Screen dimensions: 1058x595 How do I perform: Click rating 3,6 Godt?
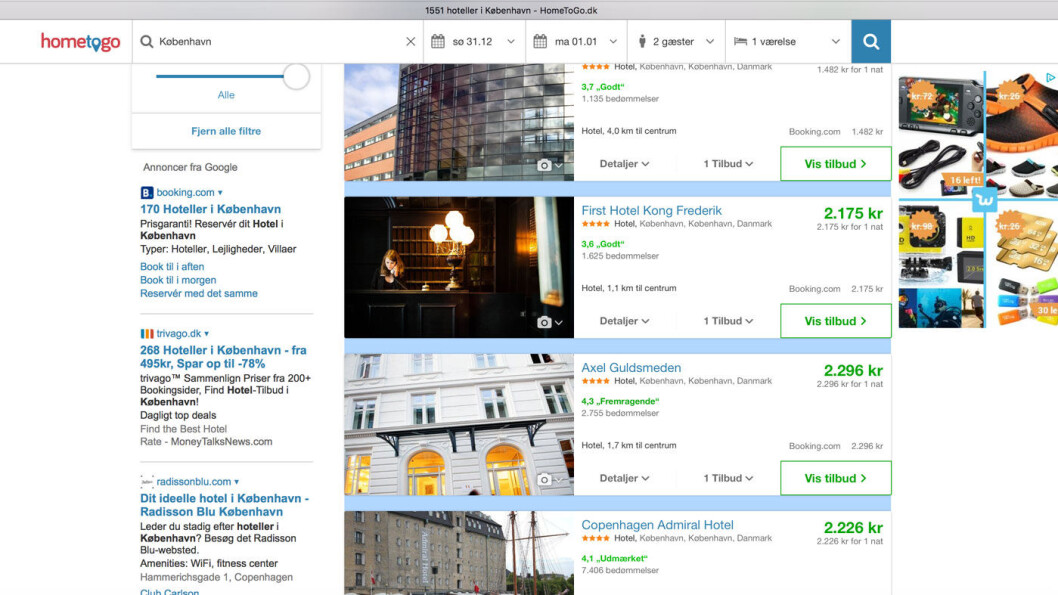tap(603, 244)
